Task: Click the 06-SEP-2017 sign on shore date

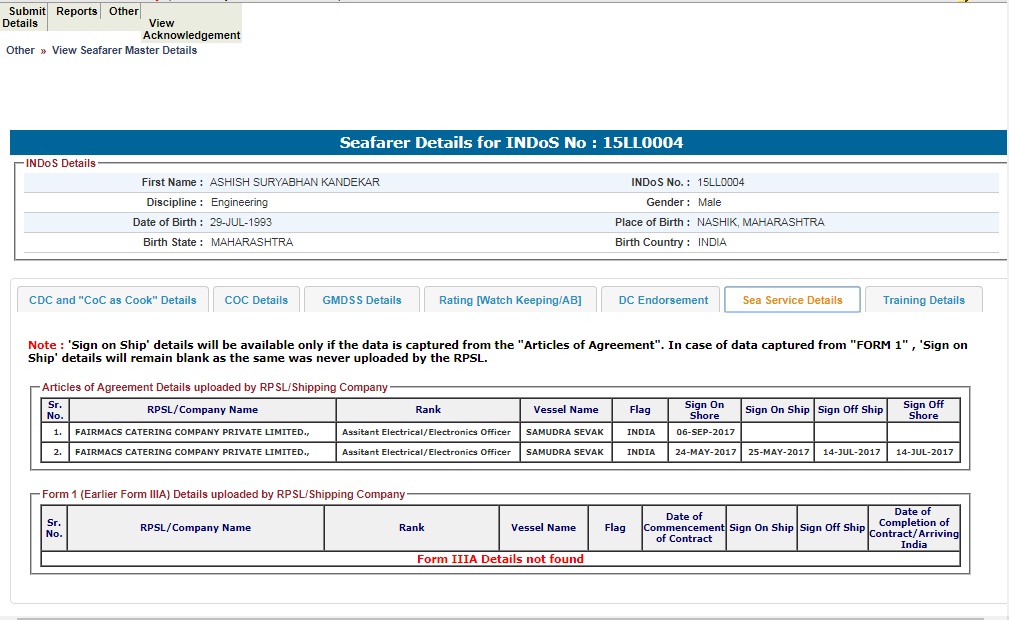Action: pyautogui.click(x=705, y=432)
